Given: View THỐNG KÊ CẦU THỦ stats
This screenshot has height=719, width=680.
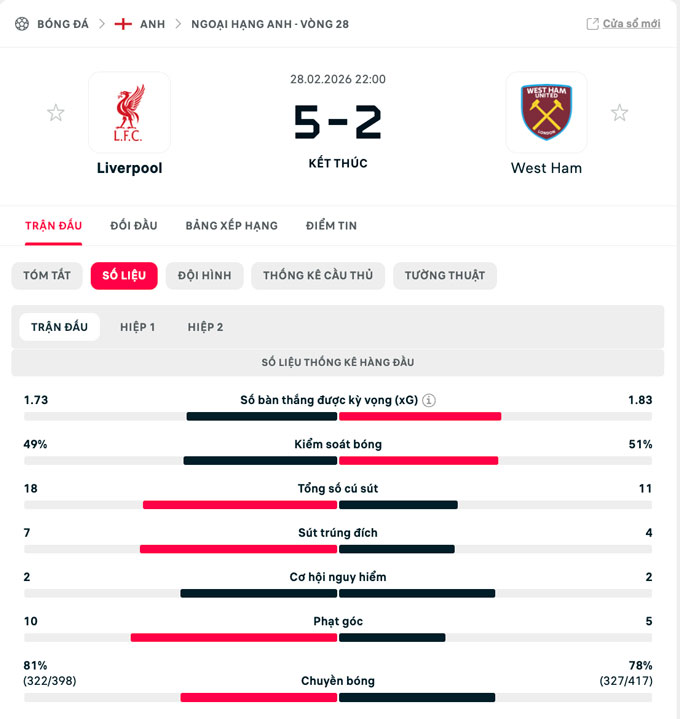Looking at the screenshot, I should 318,276.
